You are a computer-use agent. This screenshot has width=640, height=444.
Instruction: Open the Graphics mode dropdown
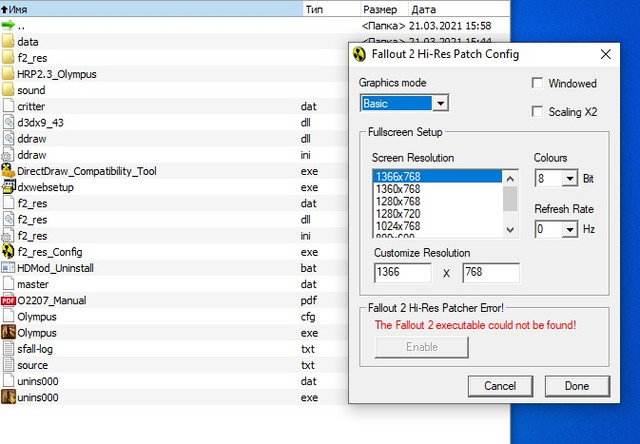440,103
